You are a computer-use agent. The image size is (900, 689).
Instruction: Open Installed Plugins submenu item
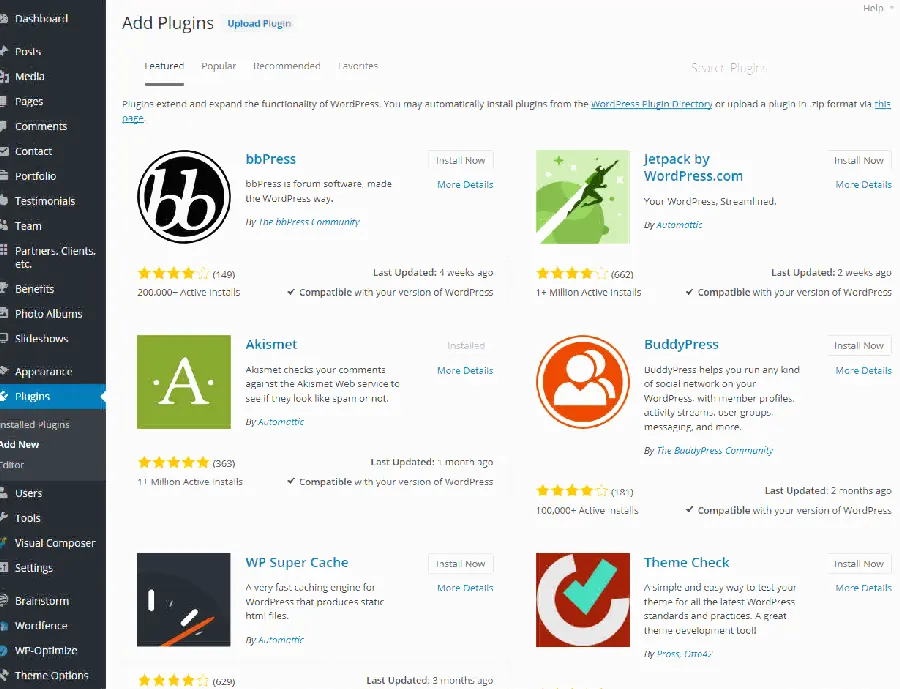[x=35, y=425]
